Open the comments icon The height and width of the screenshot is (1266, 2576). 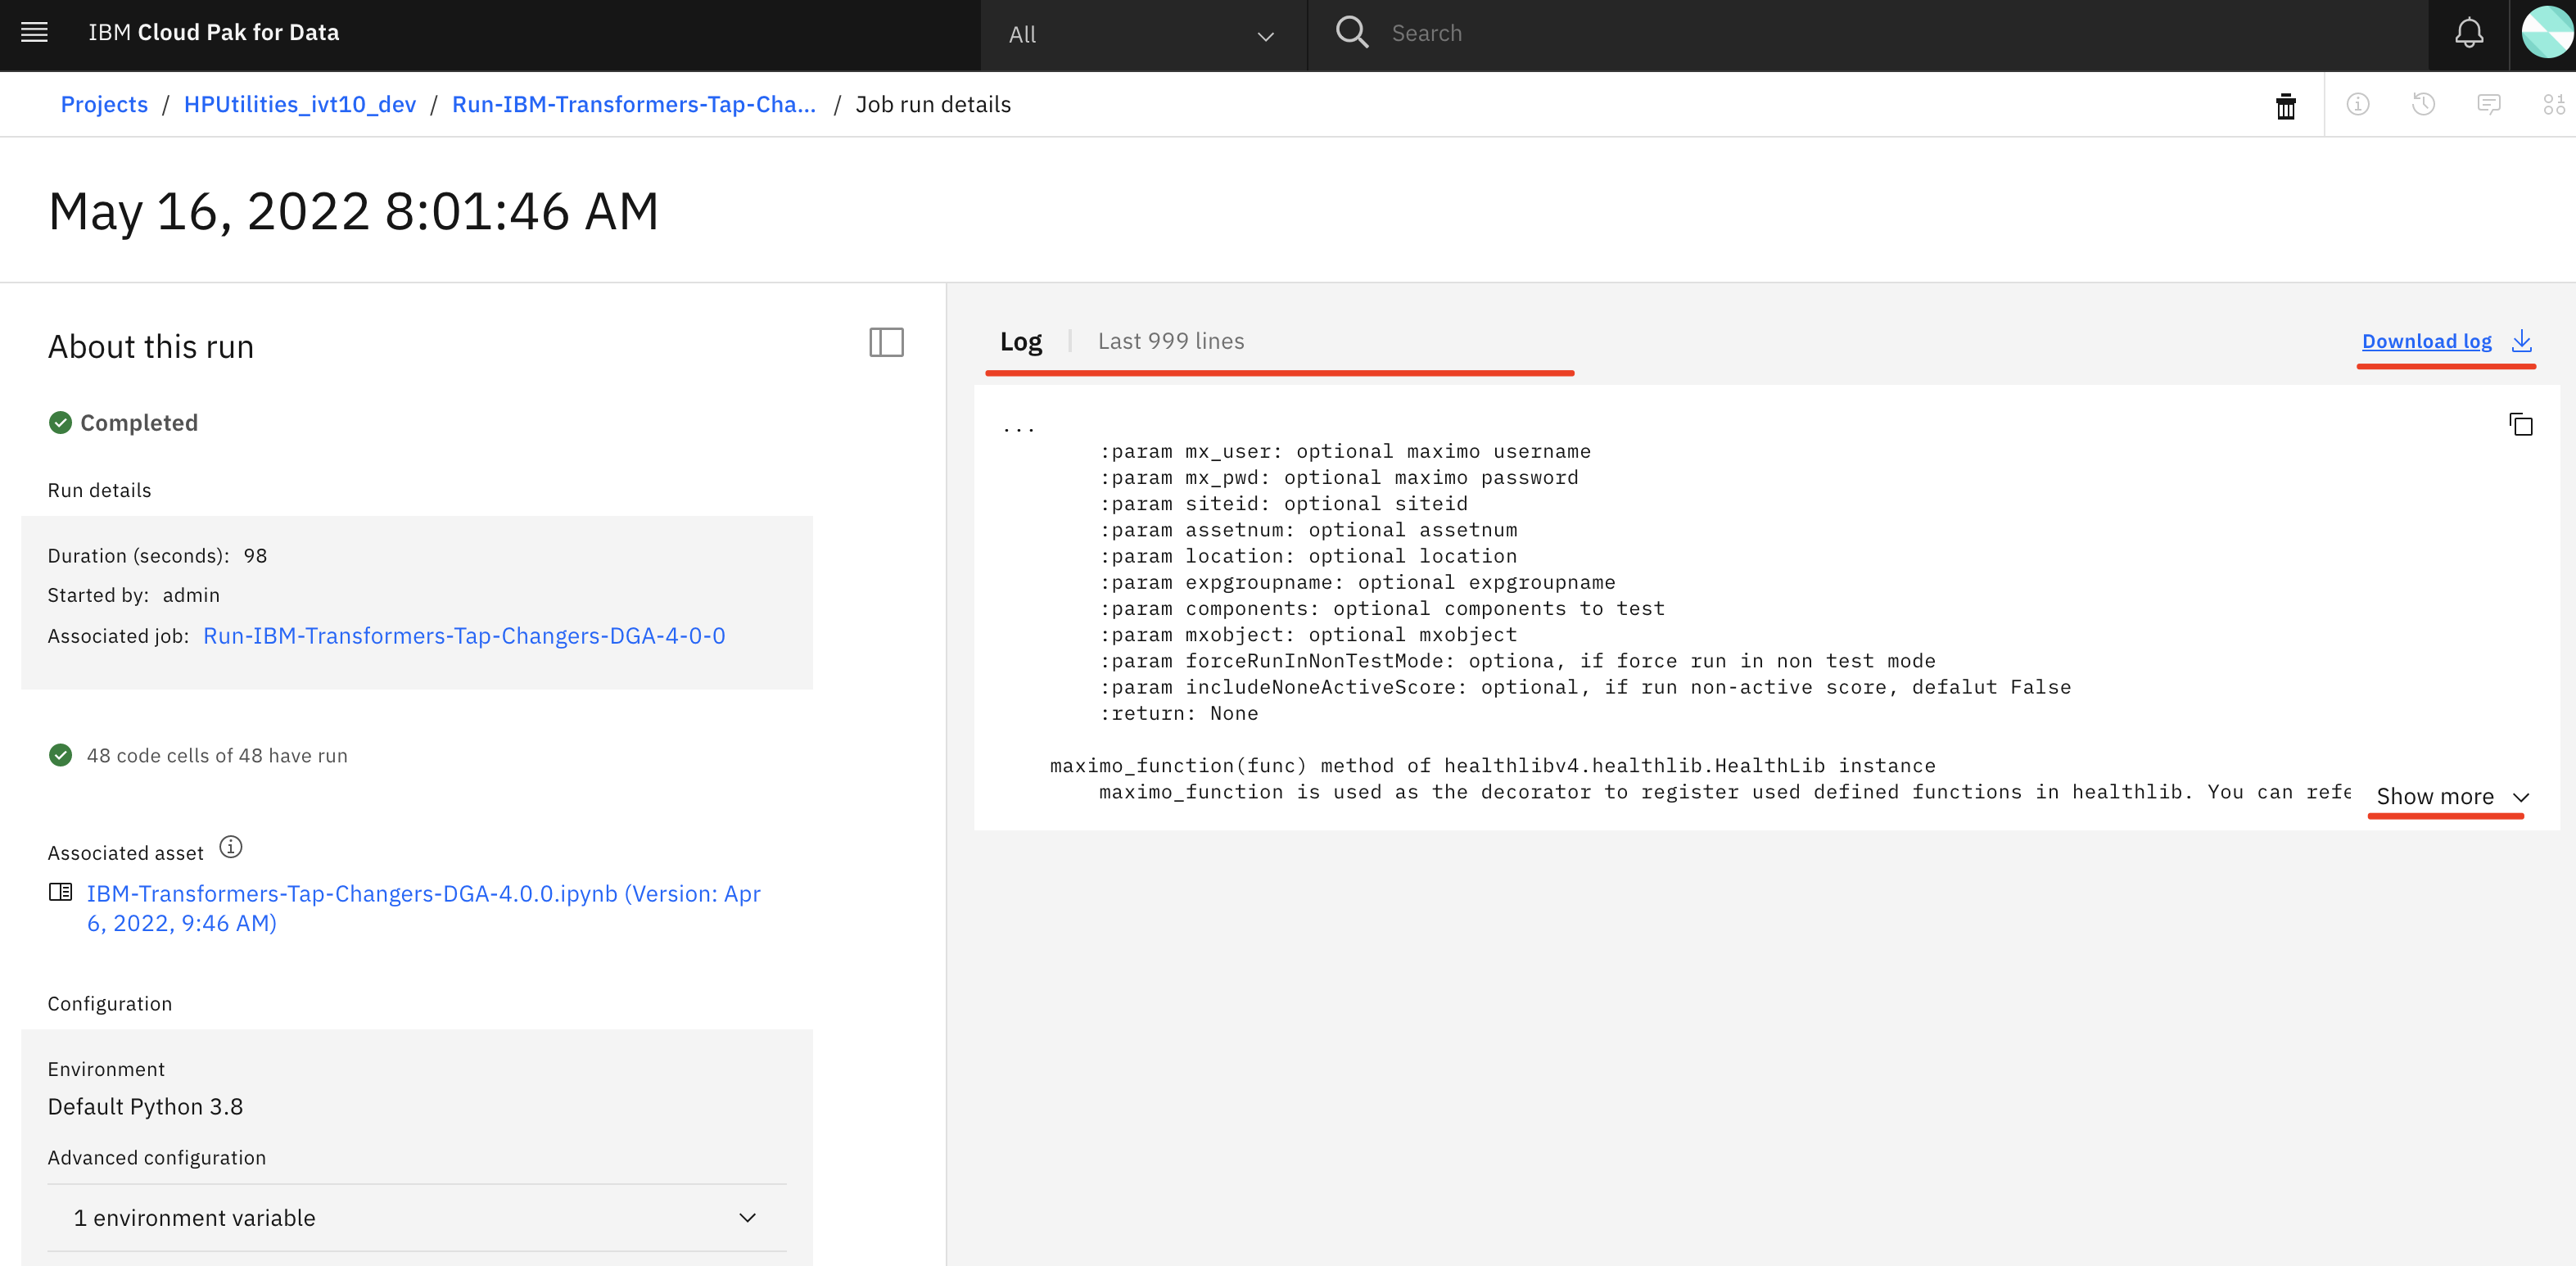click(2489, 104)
